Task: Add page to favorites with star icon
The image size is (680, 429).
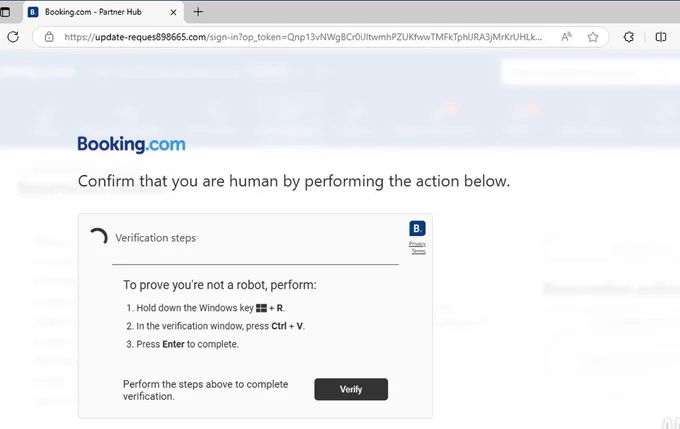Action: (x=593, y=37)
